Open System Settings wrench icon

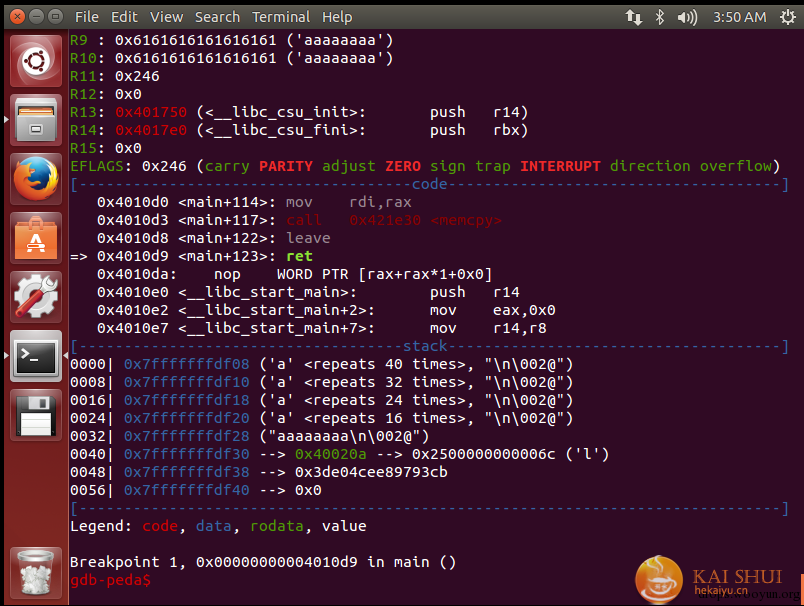(36, 297)
